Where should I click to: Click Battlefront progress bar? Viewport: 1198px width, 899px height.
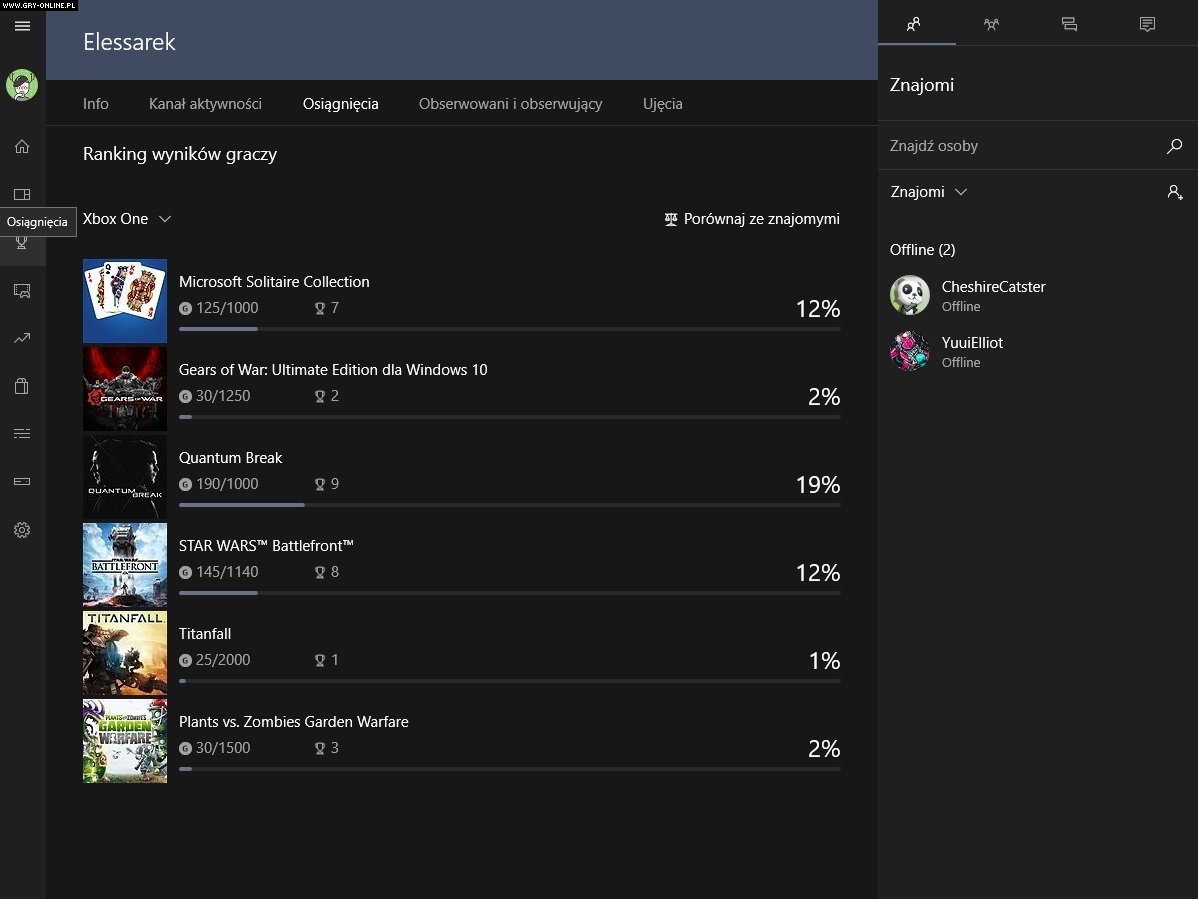tap(510, 593)
